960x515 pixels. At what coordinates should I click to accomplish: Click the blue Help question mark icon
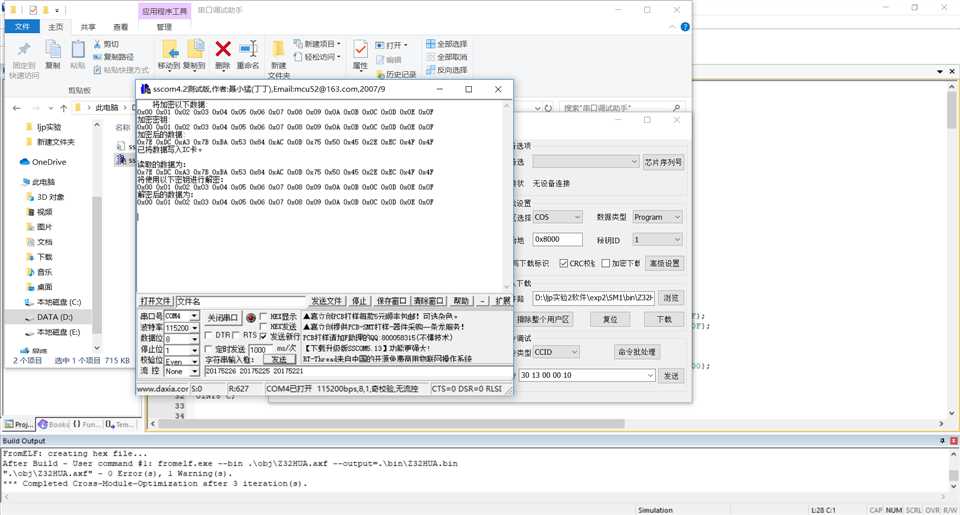coord(685,27)
